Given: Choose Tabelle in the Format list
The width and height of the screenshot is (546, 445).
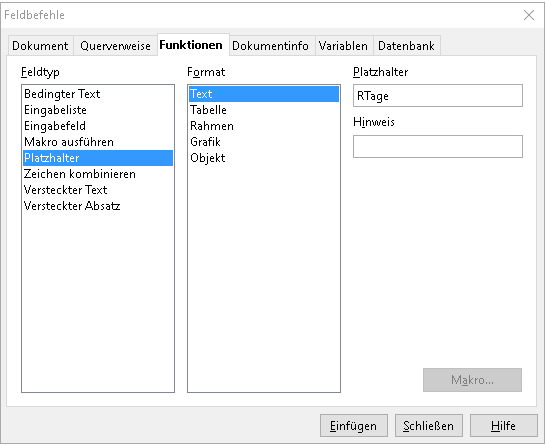Looking at the screenshot, I should pos(264,110).
